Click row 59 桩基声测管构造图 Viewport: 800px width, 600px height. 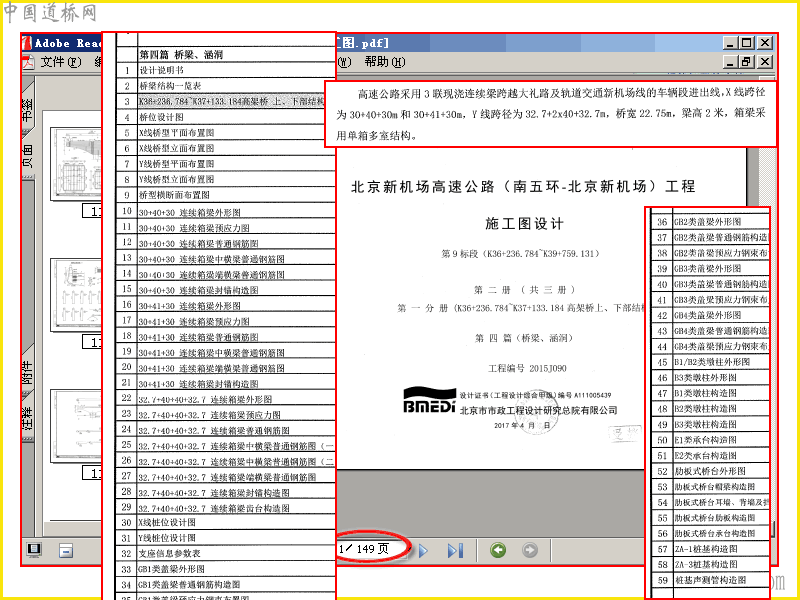[710, 580]
